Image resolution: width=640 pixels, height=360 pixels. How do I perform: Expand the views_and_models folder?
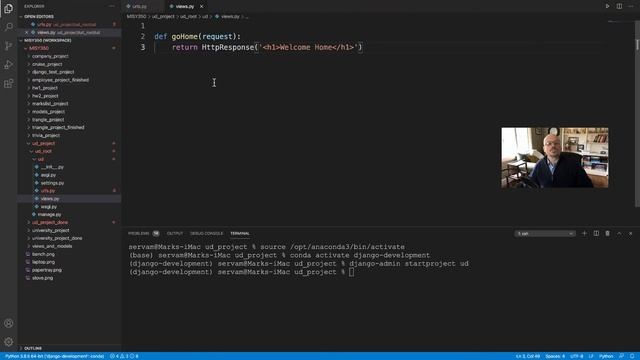[52, 246]
